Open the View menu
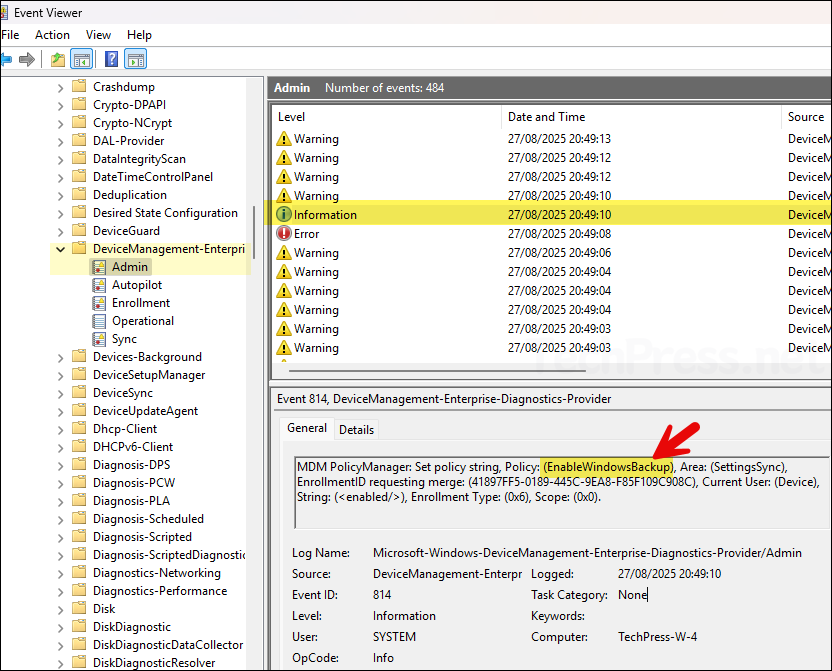Viewport: 832px width, 671px height. (x=99, y=35)
